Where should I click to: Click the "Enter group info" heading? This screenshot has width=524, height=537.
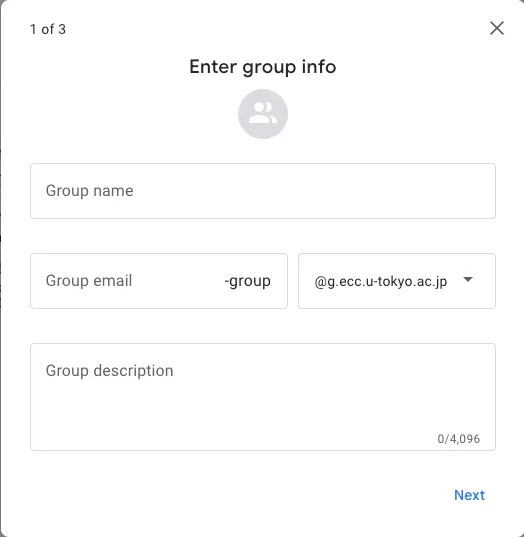coord(263,67)
